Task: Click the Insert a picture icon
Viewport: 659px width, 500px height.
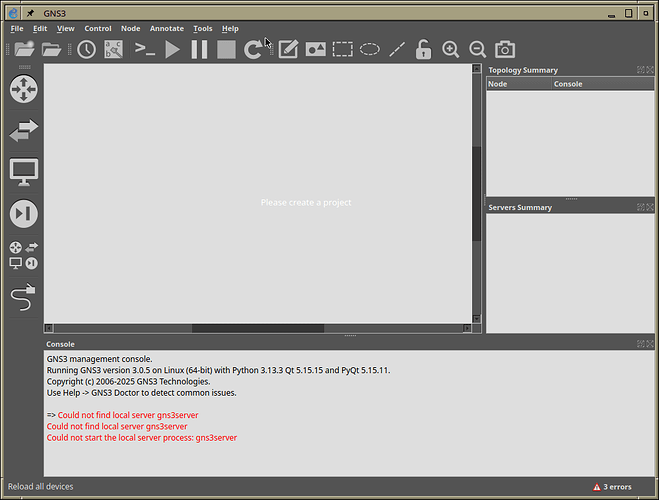Action: (x=316, y=49)
